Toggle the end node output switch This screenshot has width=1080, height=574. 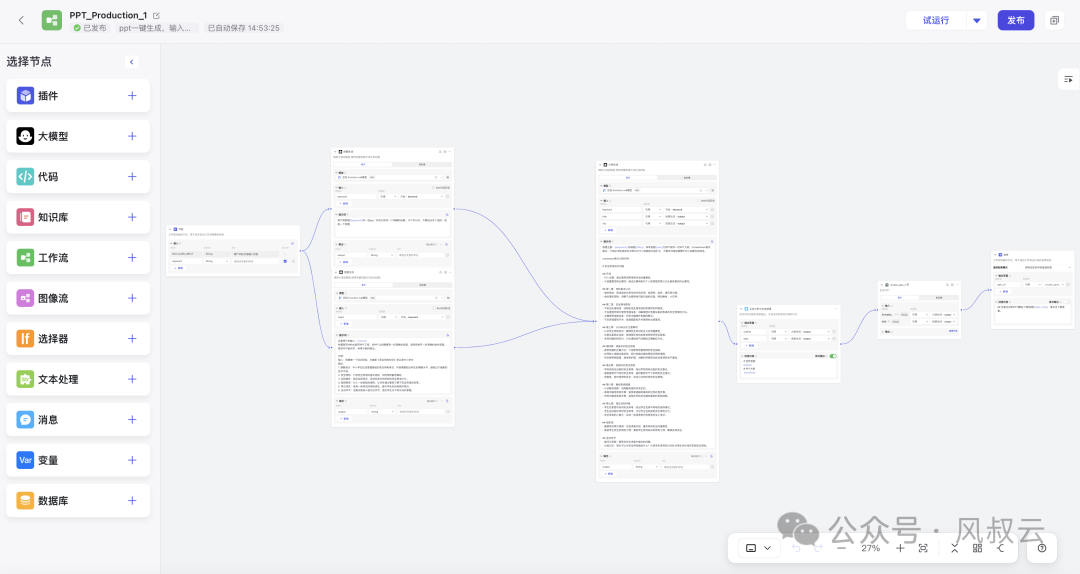[1066, 302]
